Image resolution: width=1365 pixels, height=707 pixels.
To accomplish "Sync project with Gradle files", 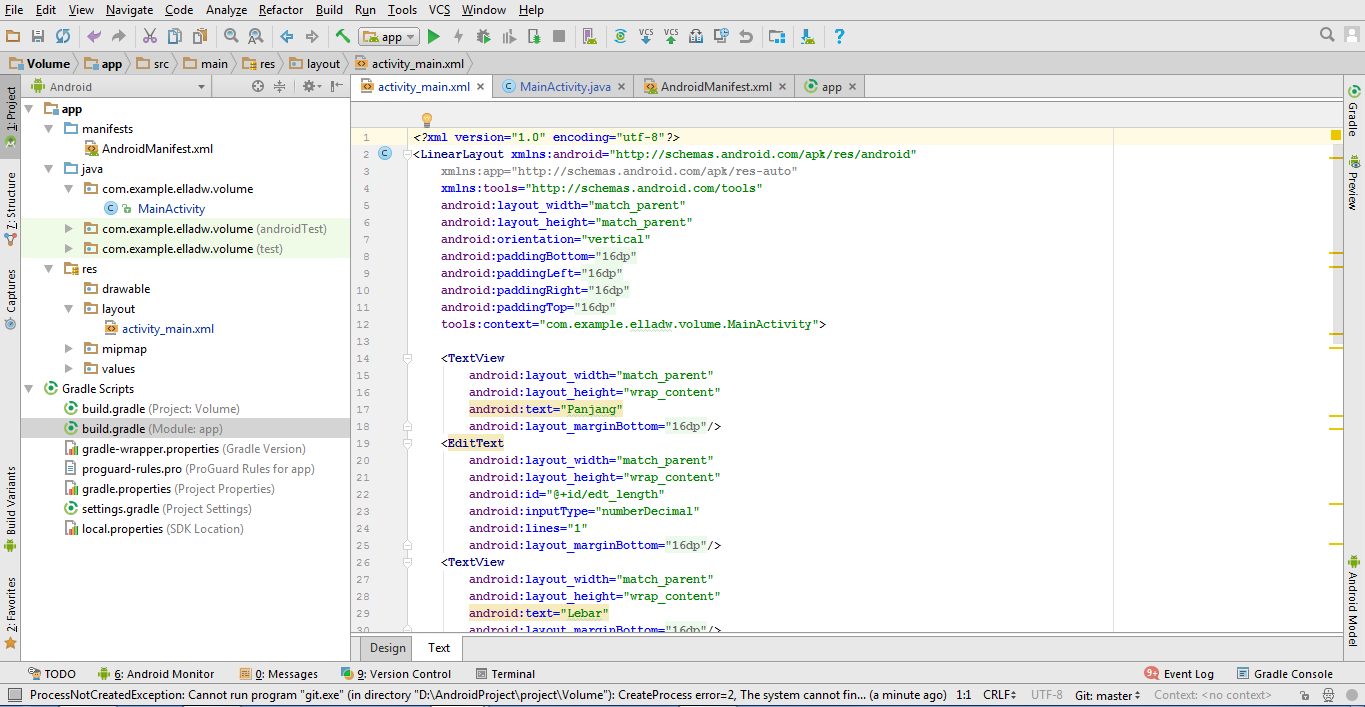I will pyautogui.click(x=620, y=36).
